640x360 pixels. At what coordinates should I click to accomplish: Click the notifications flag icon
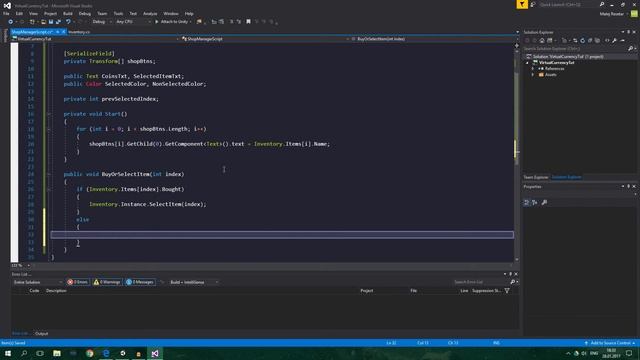(522, 4)
